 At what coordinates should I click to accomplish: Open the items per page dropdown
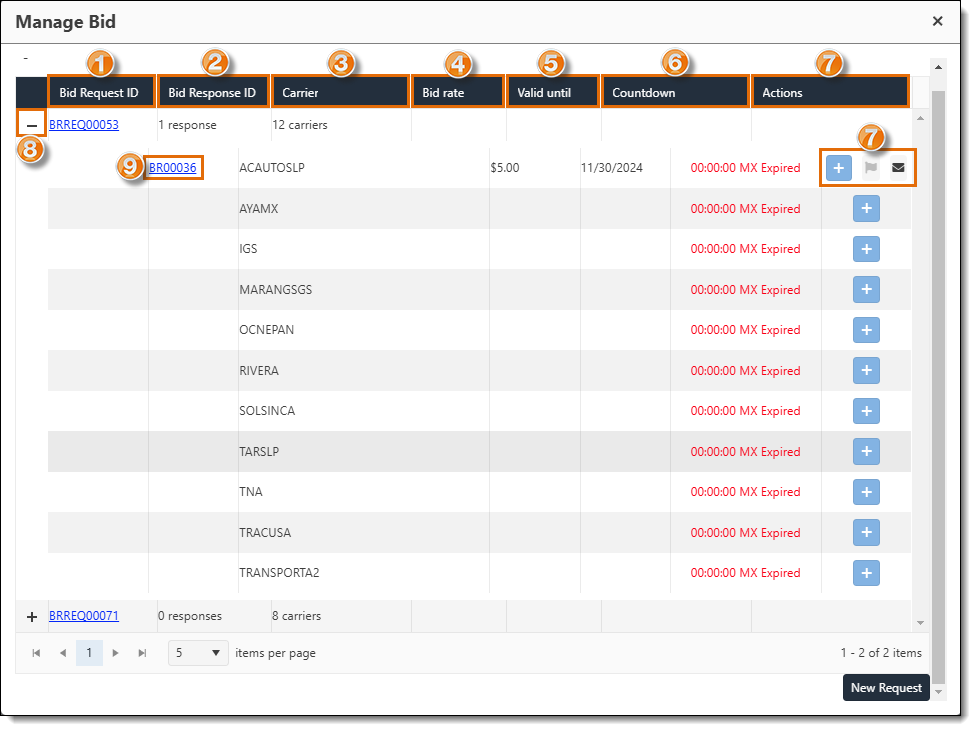point(198,653)
